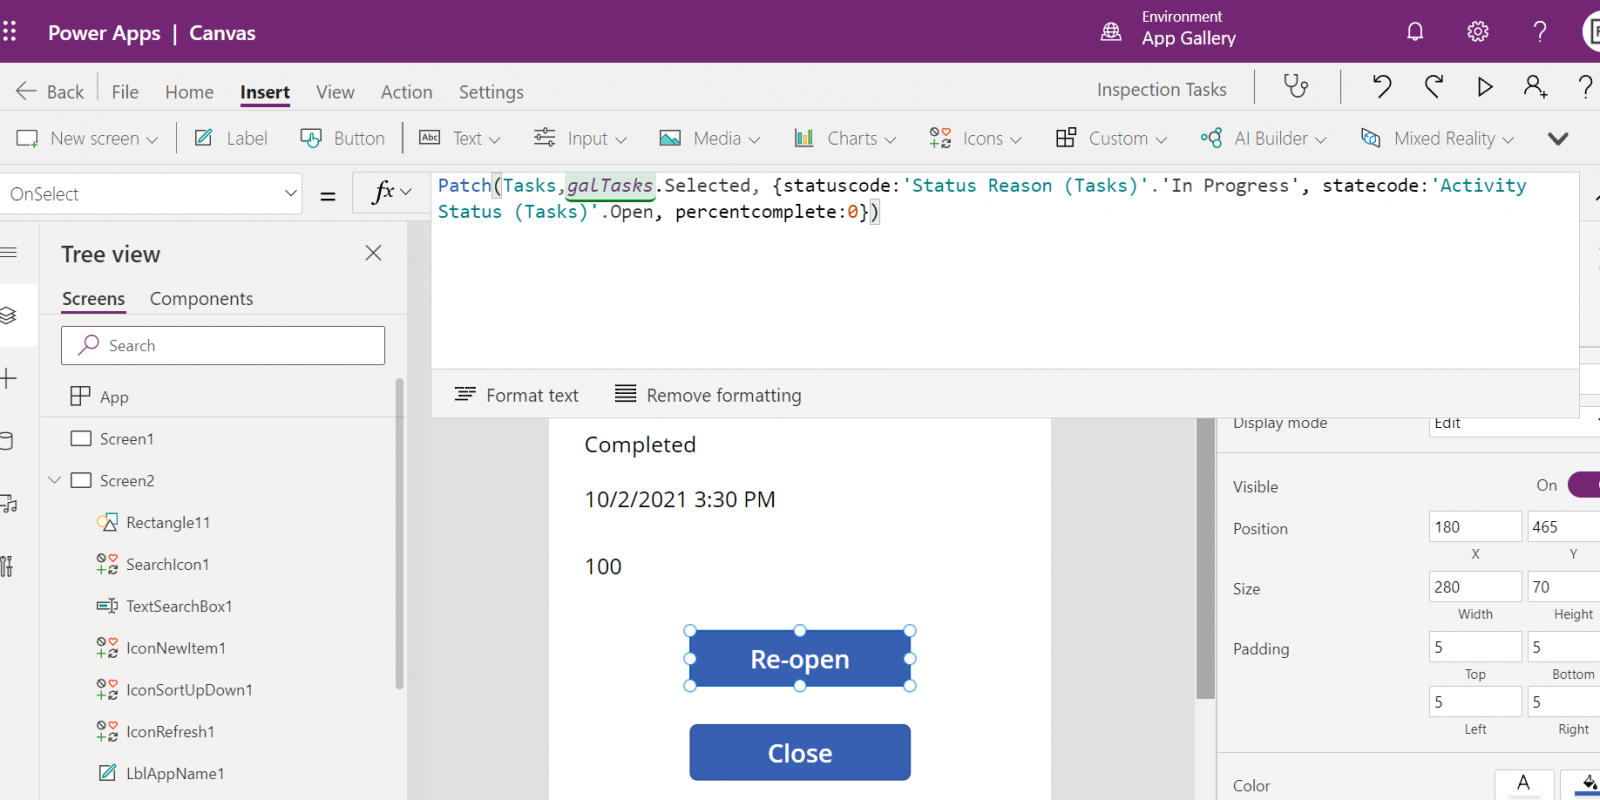Open Media icon in left sidebar
The height and width of the screenshot is (800, 1600).
[9, 504]
